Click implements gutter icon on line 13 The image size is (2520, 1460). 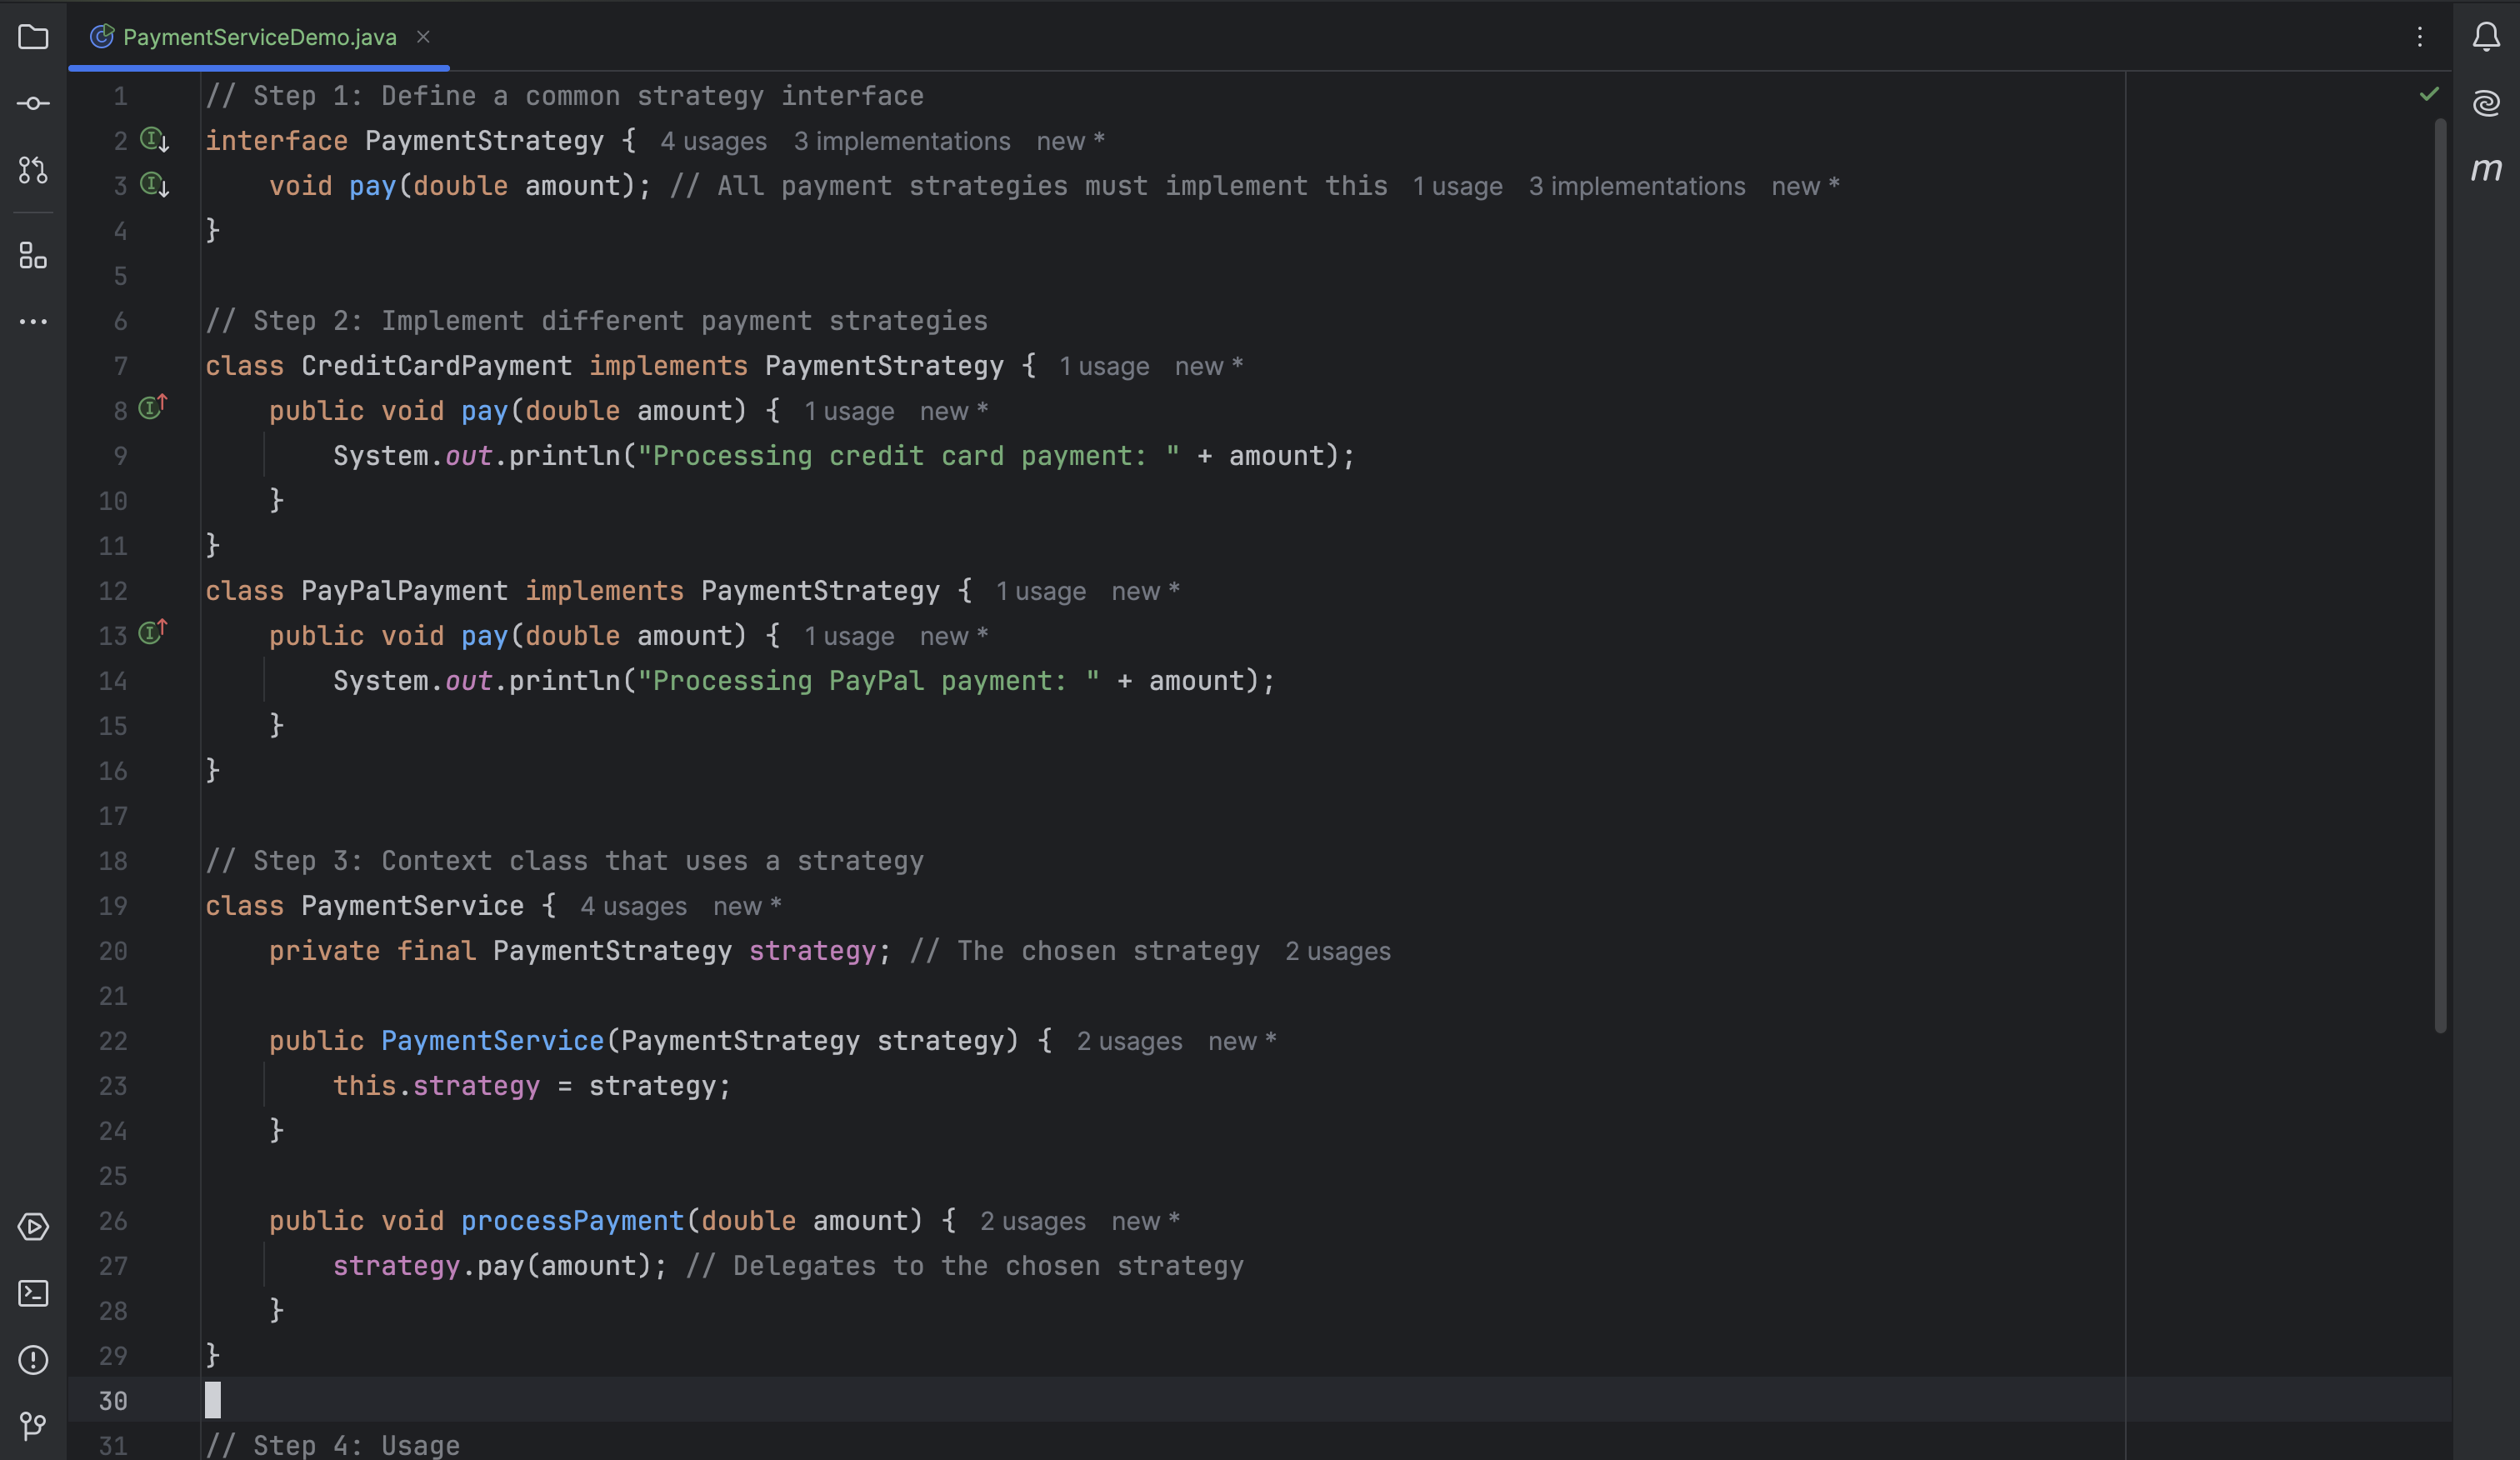tap(153, 632)
